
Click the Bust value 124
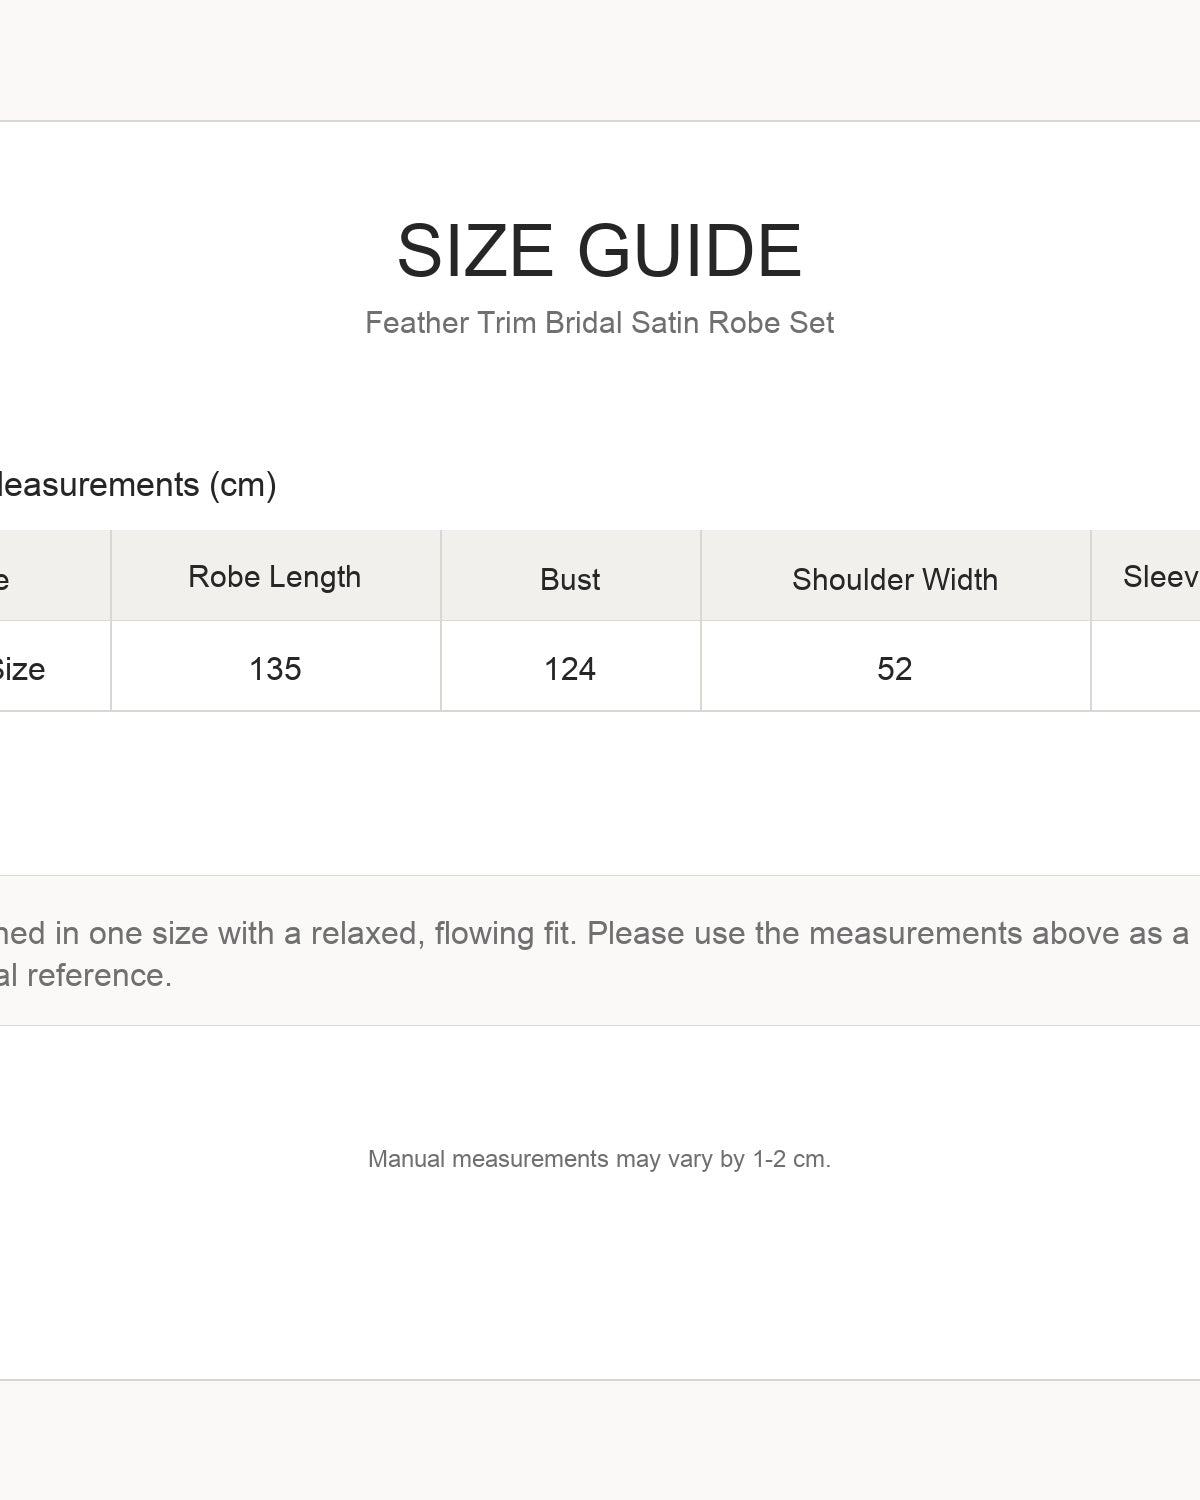[570, 668]
